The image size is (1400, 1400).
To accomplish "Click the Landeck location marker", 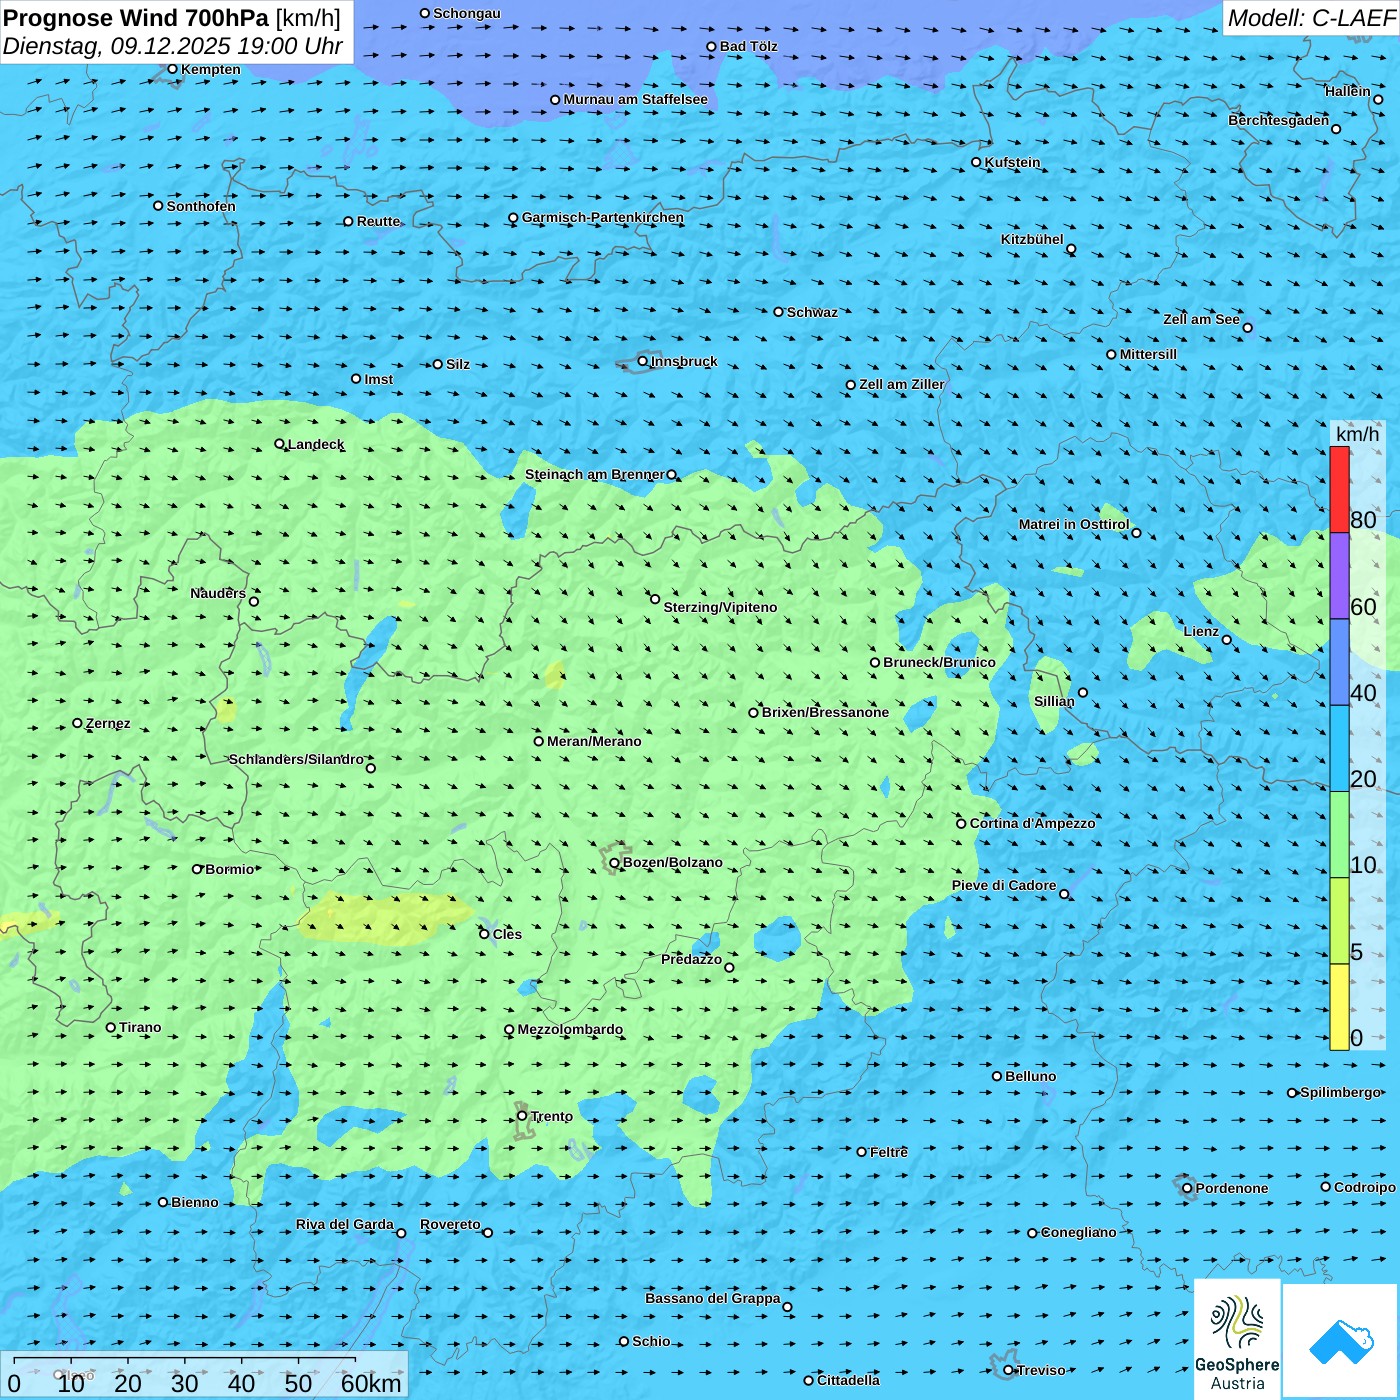I will point(280,444).
